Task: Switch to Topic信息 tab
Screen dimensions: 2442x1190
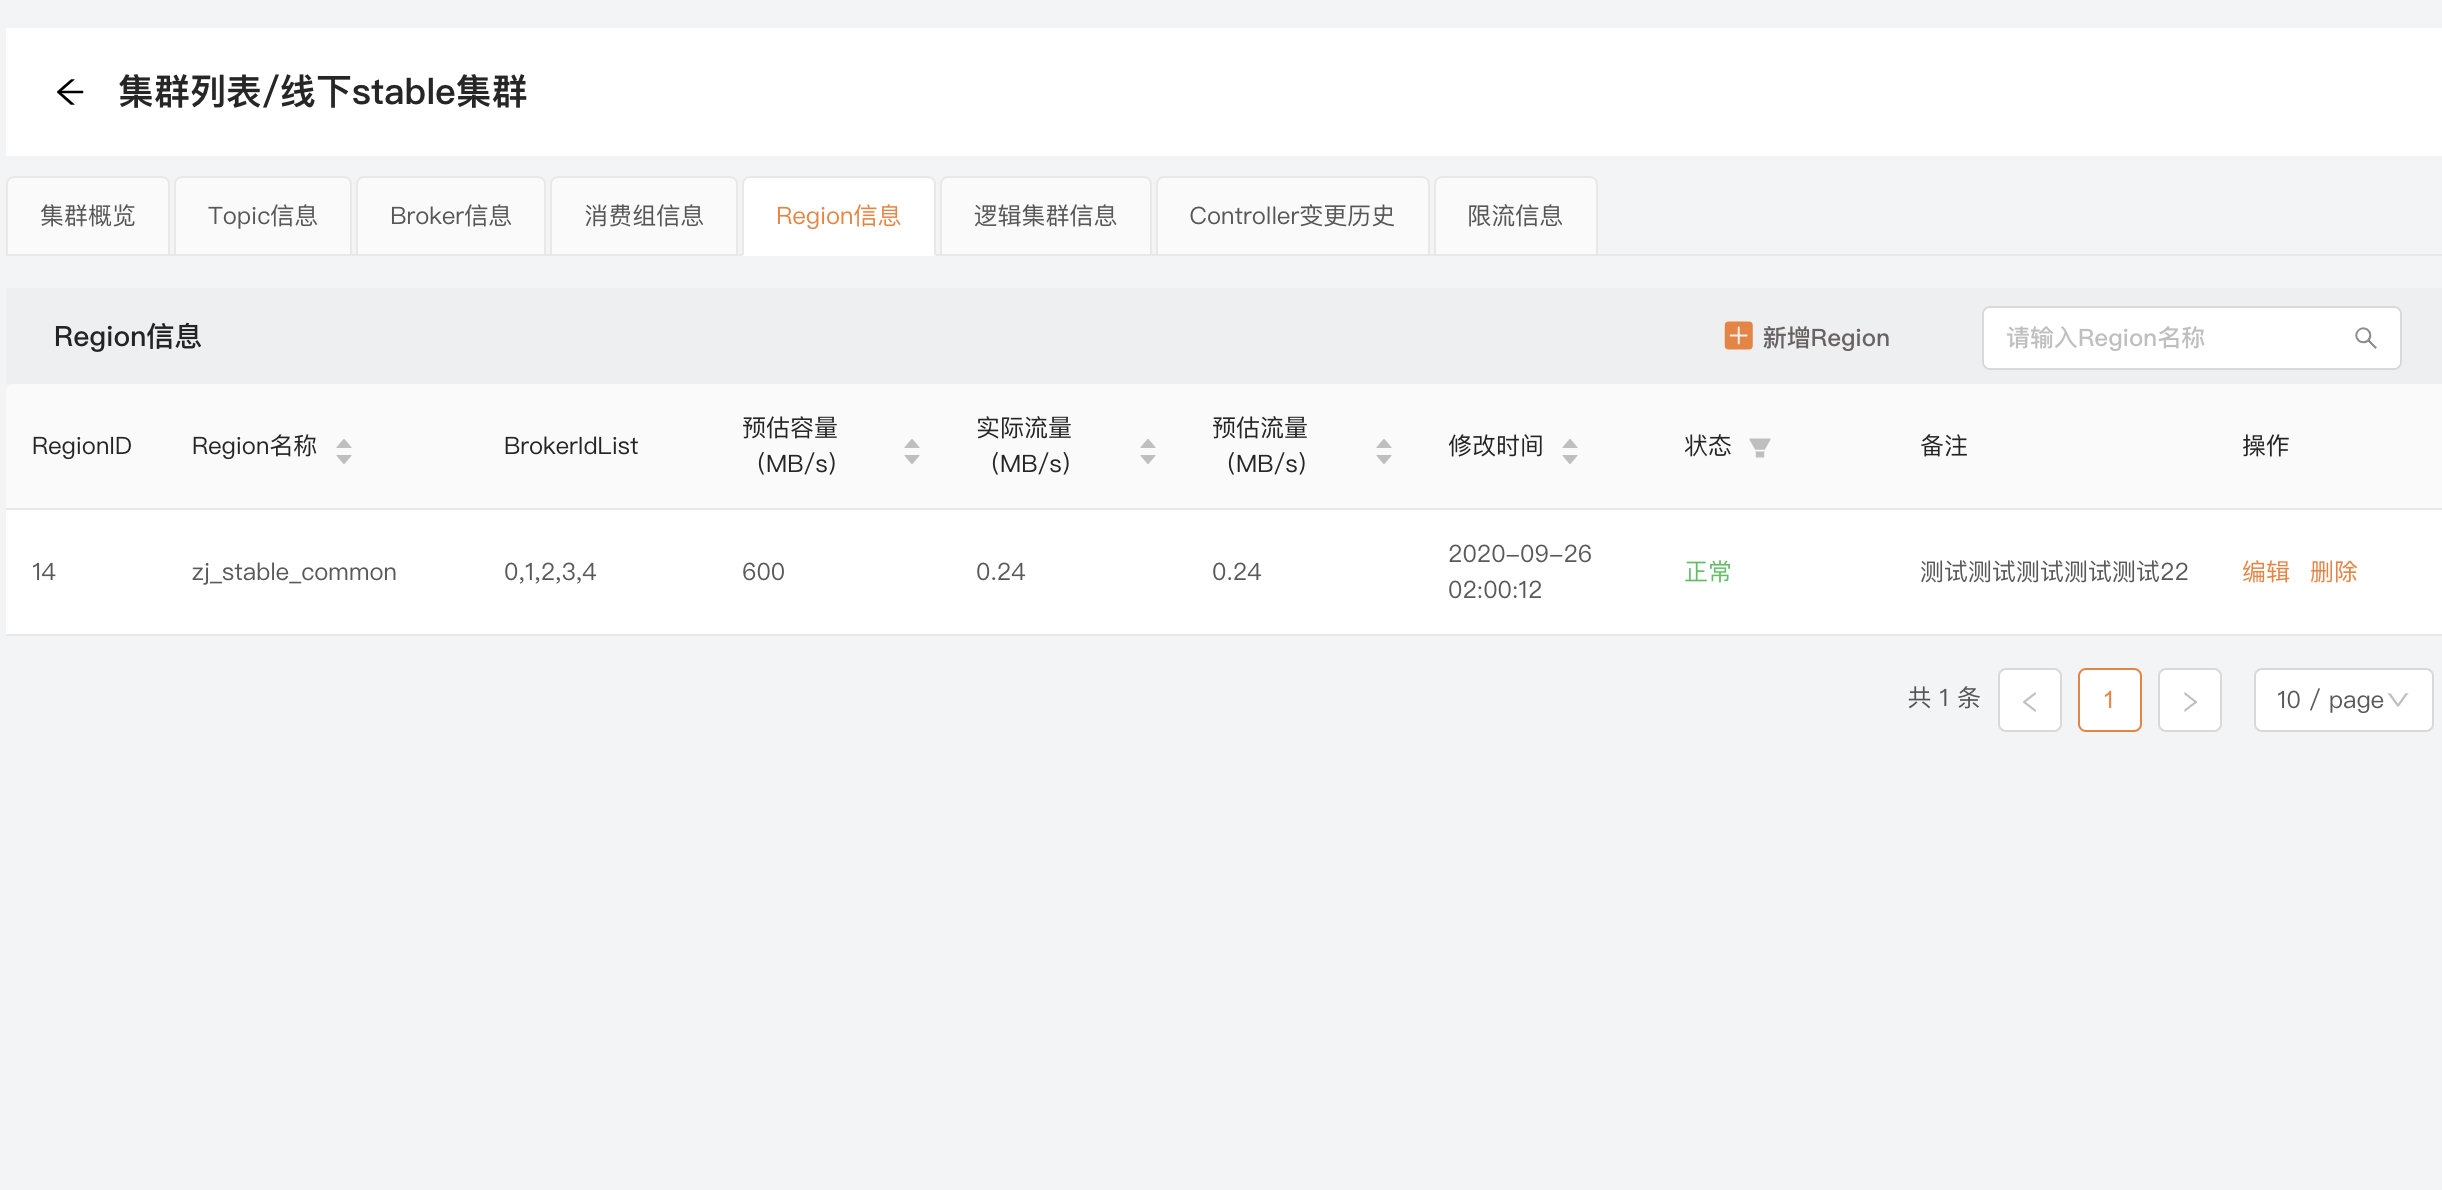Action: pyautogui.click(x=262, y=216)
